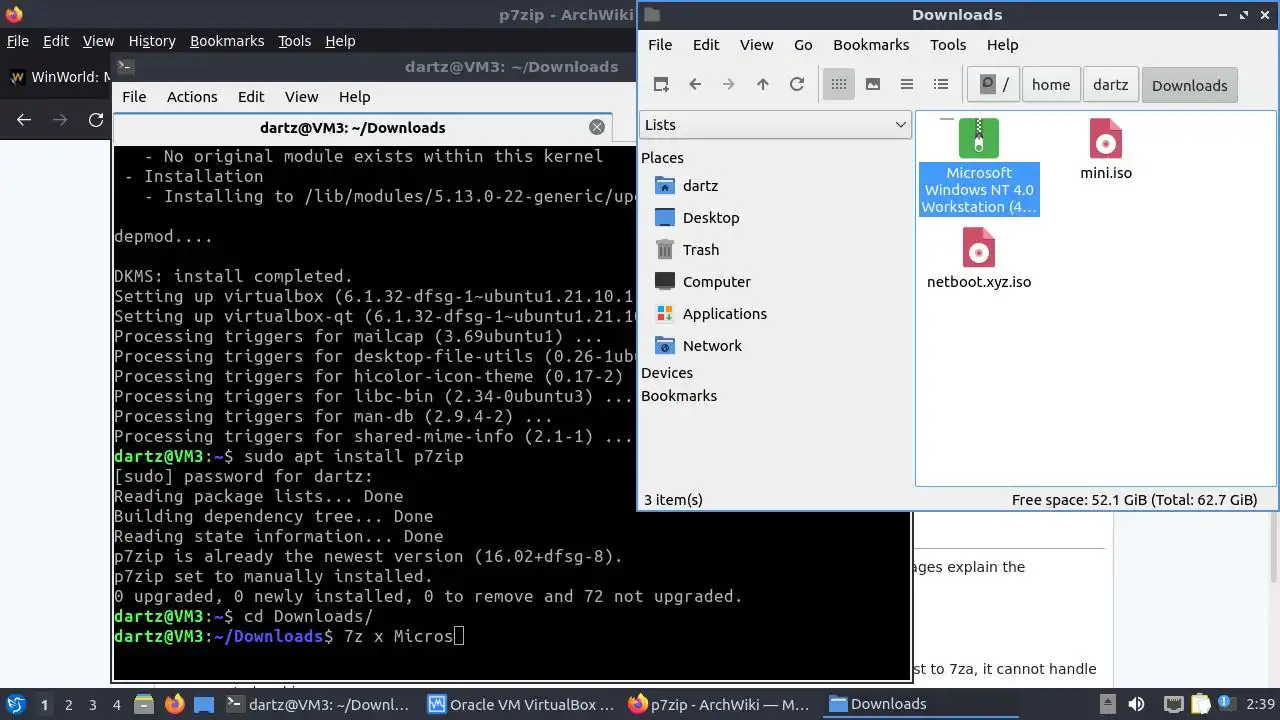The height and width of the screenshot is (720, 1280).
Task: Expand the Devices section
Action: point(667,373)
